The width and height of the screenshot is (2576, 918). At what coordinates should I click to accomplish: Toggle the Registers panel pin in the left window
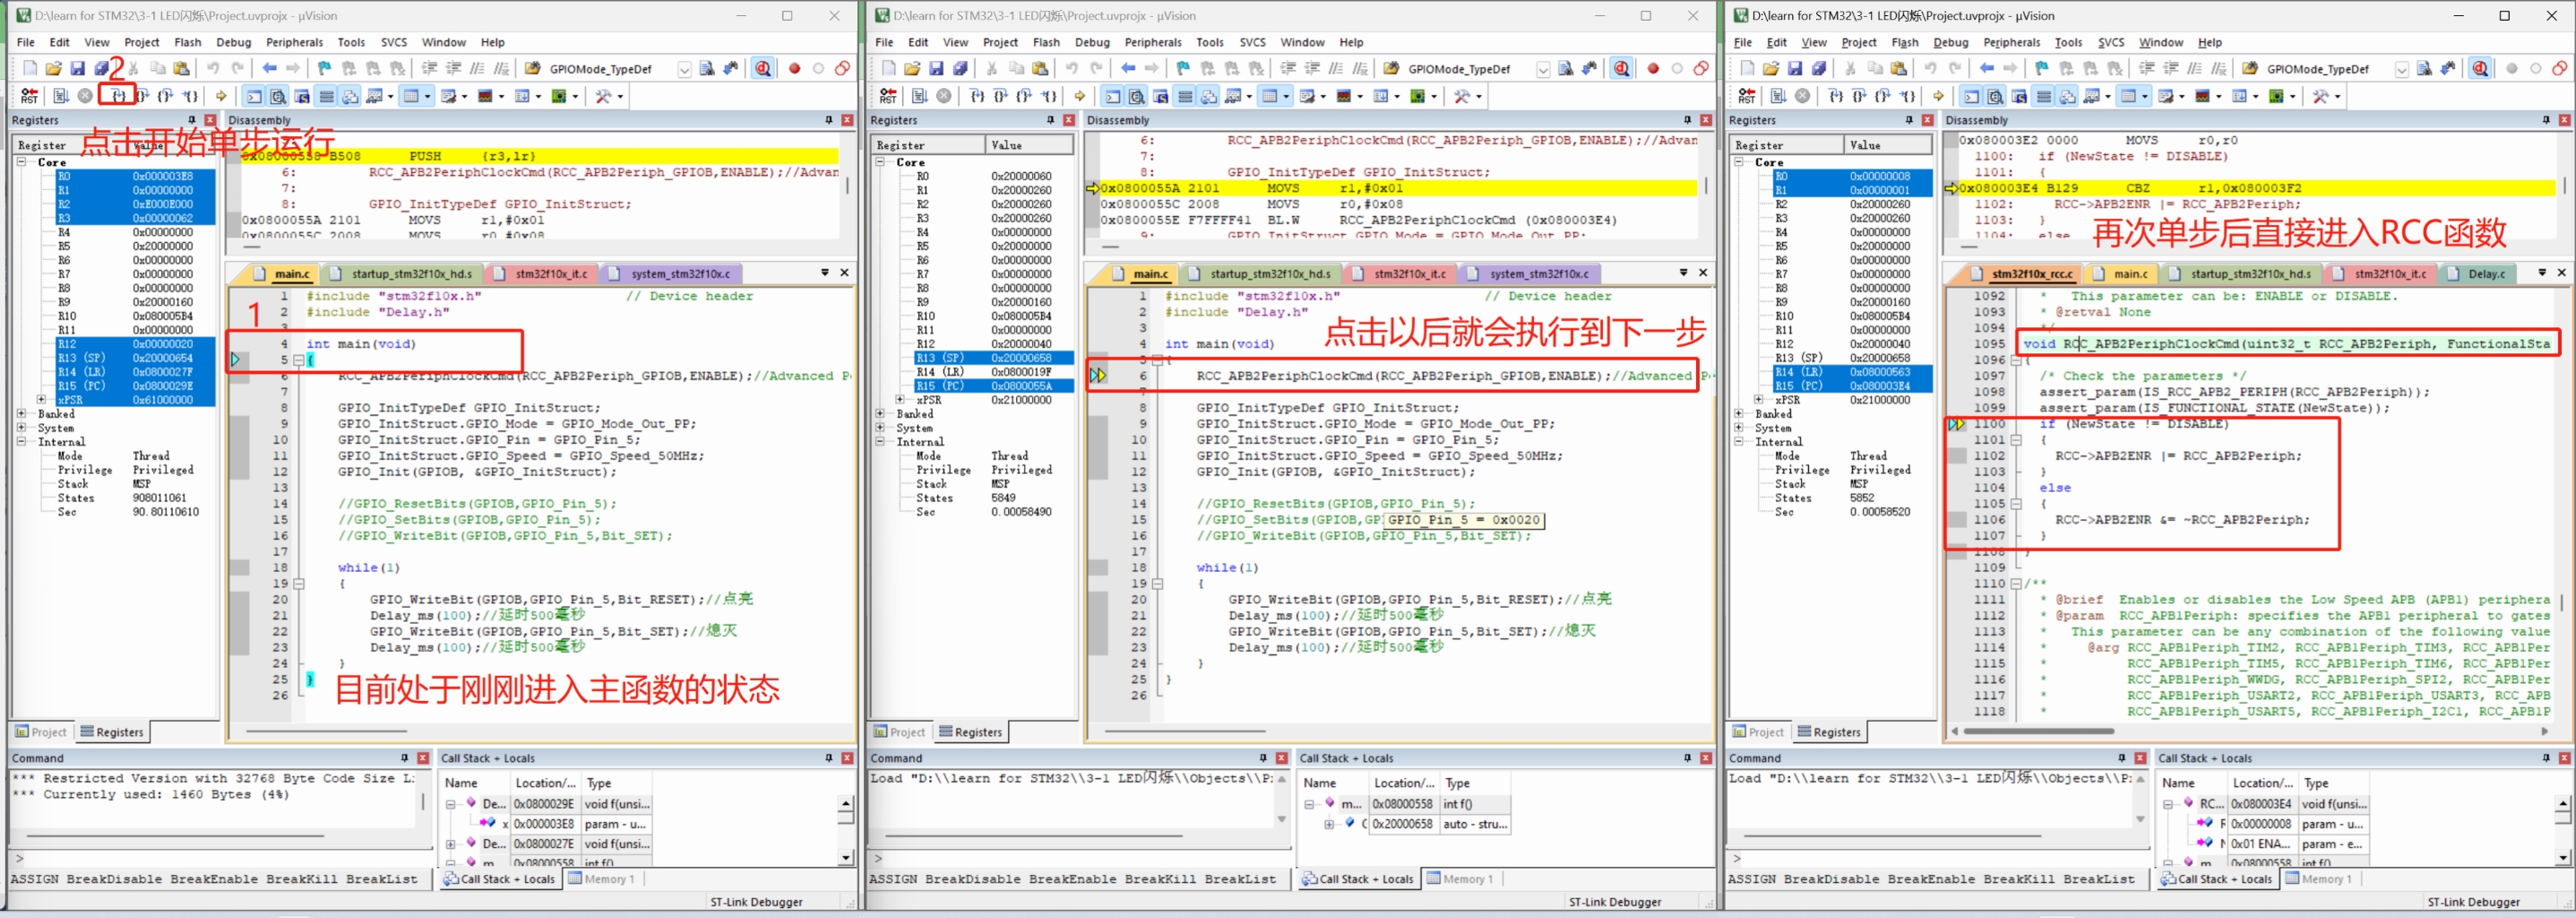coord(192,120)
